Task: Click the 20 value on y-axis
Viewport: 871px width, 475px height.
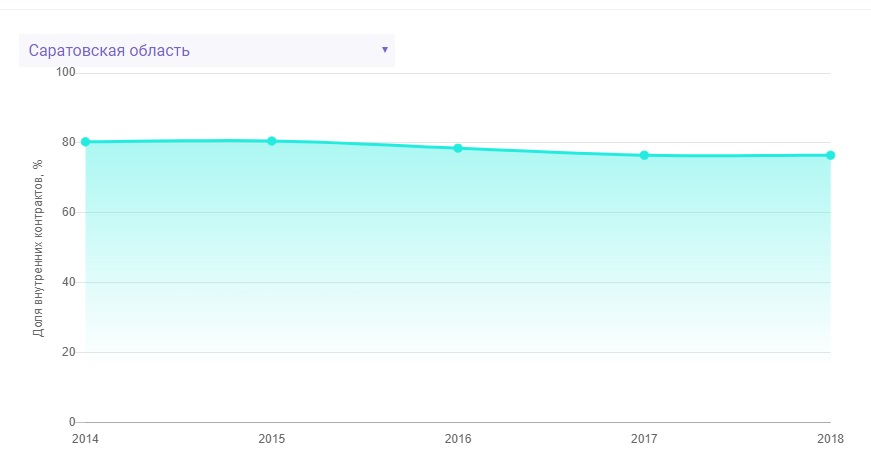Action: pos(69,352)
